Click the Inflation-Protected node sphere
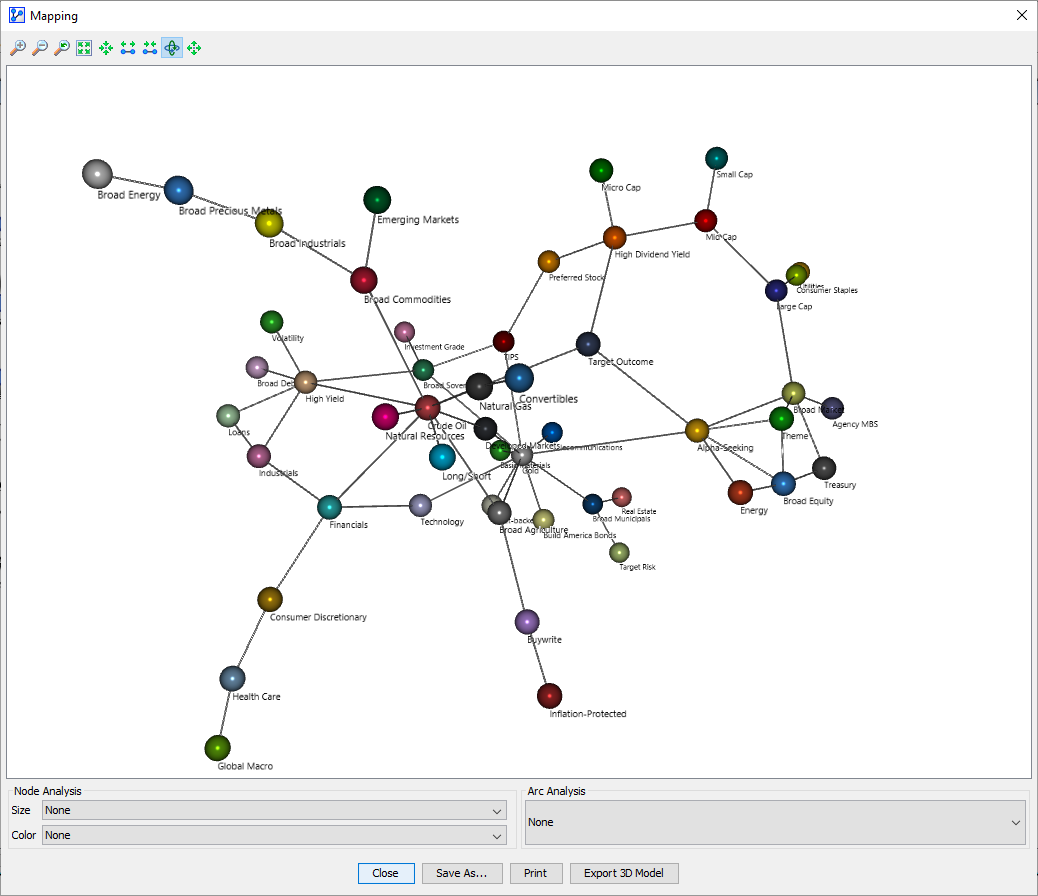The height and width of the screenshot is (896, 1038). 549,695
